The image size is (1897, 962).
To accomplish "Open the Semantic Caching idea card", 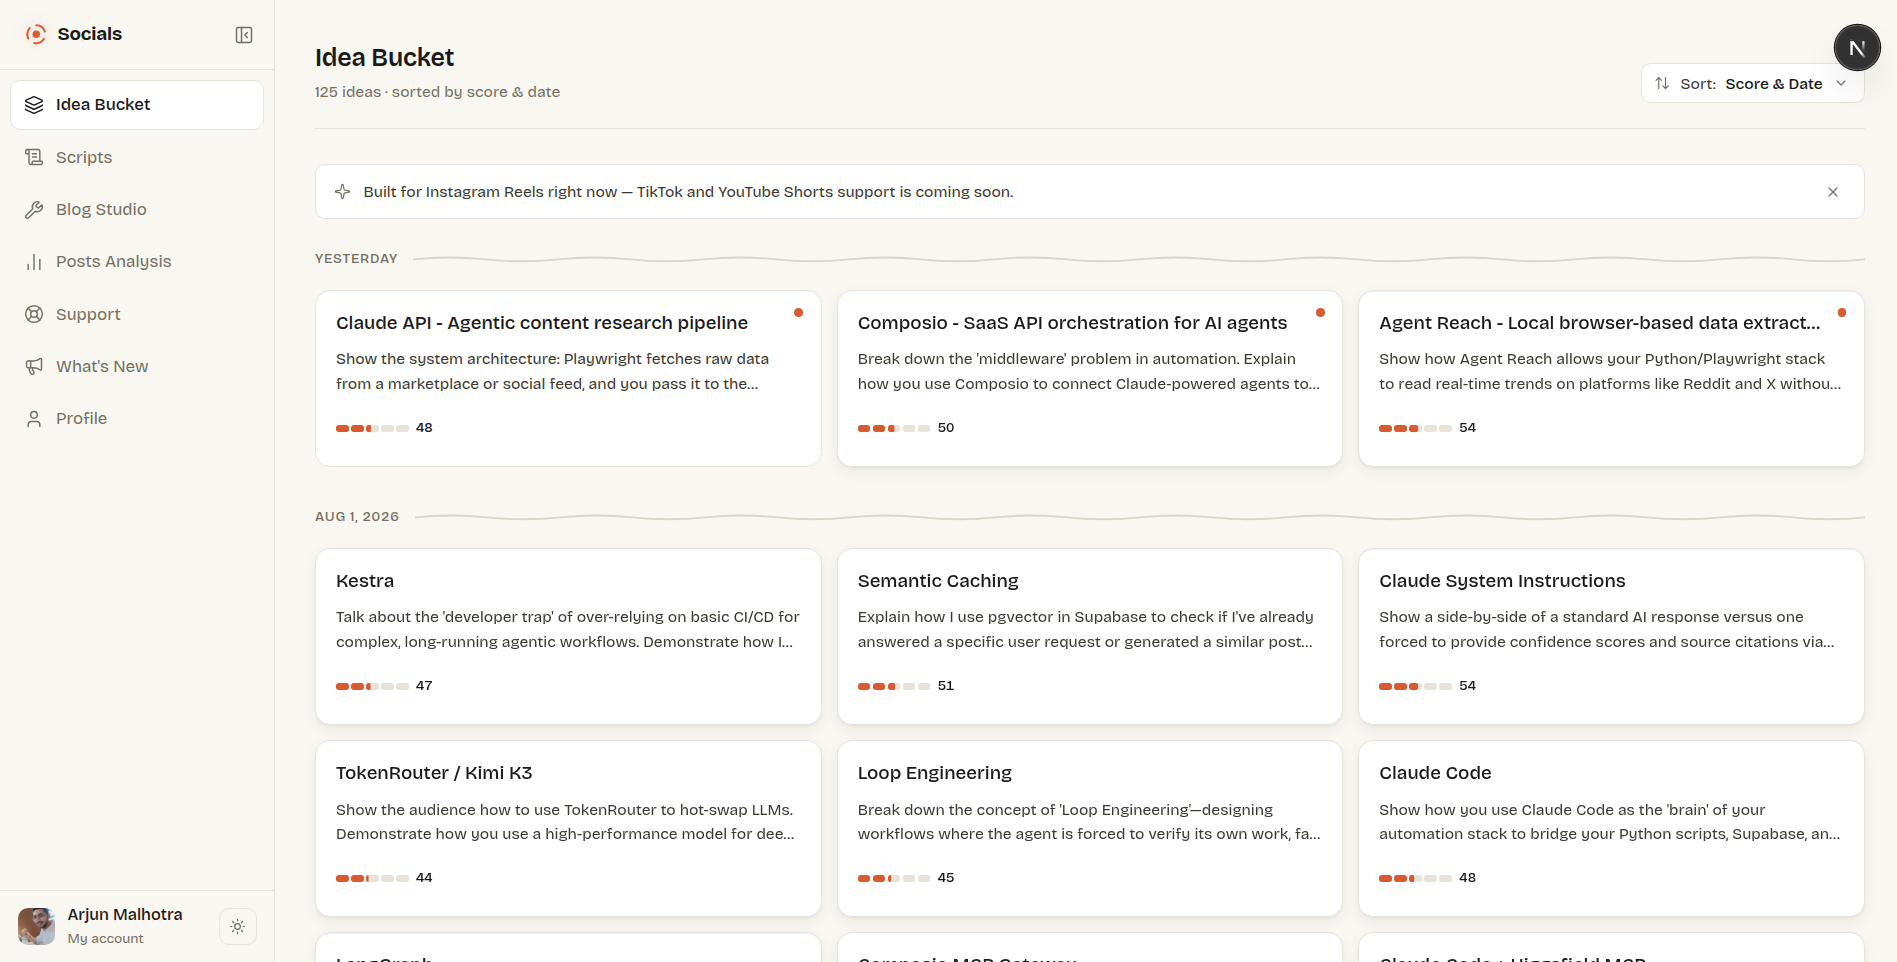I will (x=1090, y=637).
